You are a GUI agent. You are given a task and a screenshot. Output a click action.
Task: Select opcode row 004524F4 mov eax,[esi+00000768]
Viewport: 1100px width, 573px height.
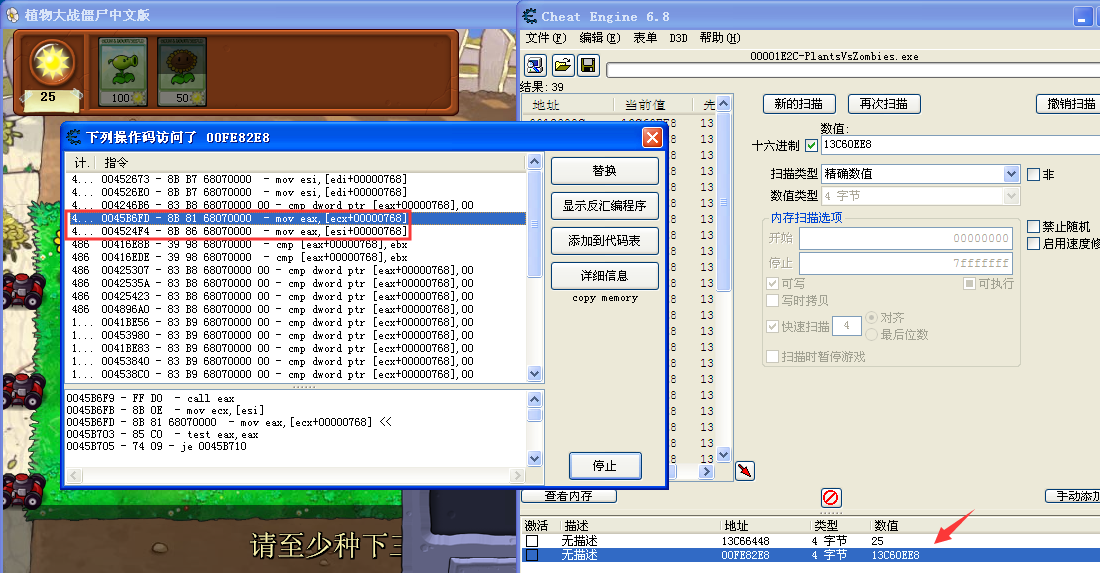click(295, 231)
